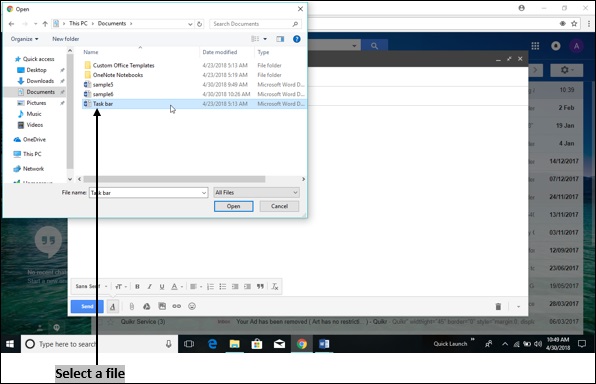Select Pictures in navigation pane

click(x=32, y=103)
